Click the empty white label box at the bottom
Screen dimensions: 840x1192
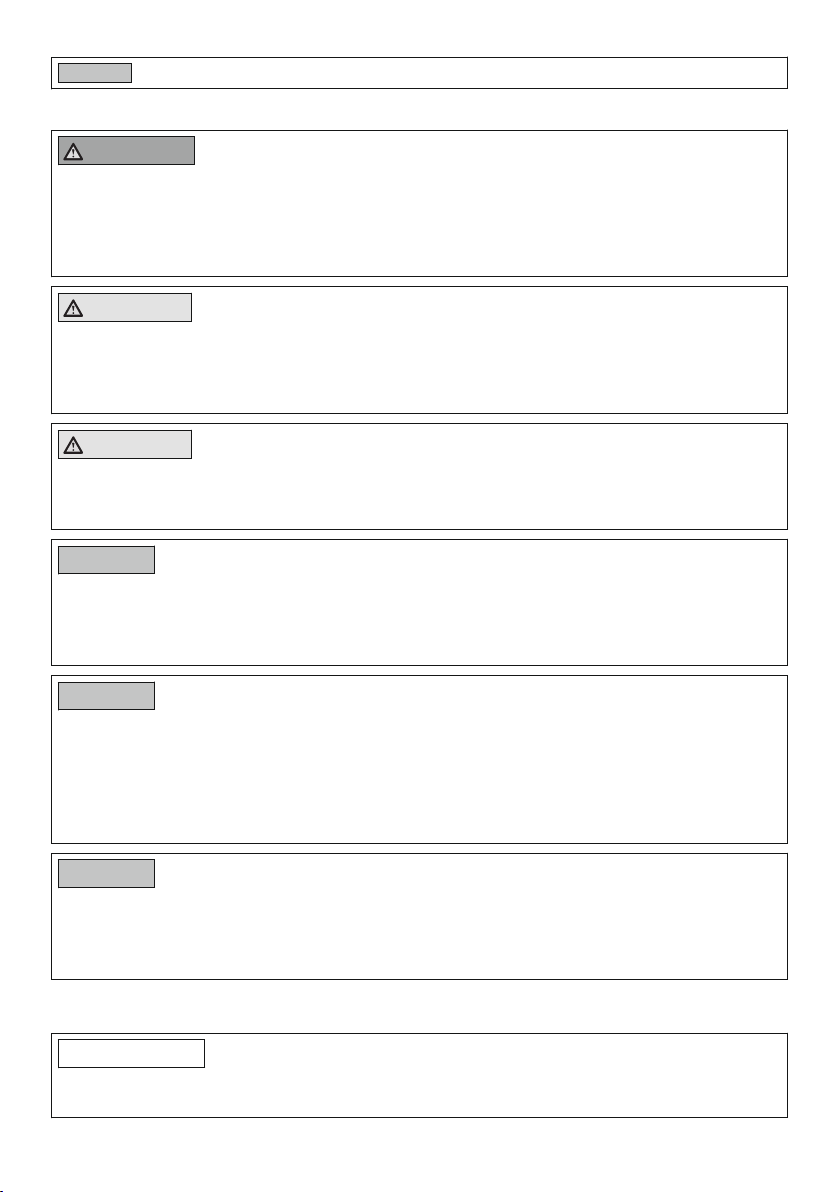tap(132, 1054)
